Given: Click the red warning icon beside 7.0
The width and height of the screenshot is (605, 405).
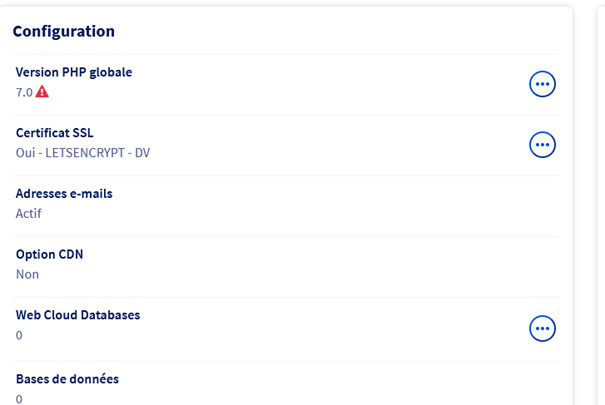Looking at the screenshot, I should [42, 92].
